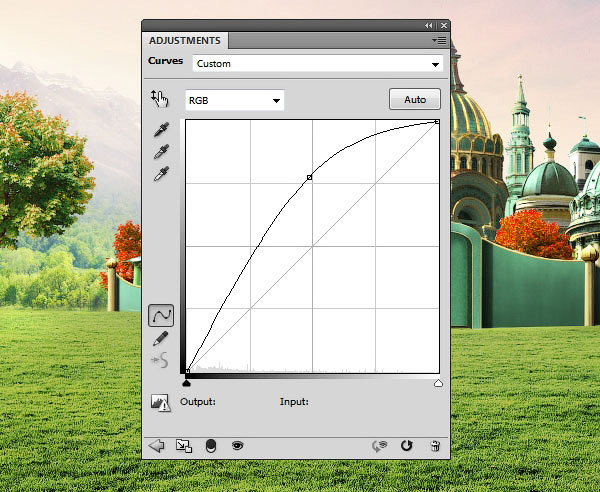Screen dimensions: 600x492
Task: Pick the black point eyedropper
Action: tap(161, 130)
